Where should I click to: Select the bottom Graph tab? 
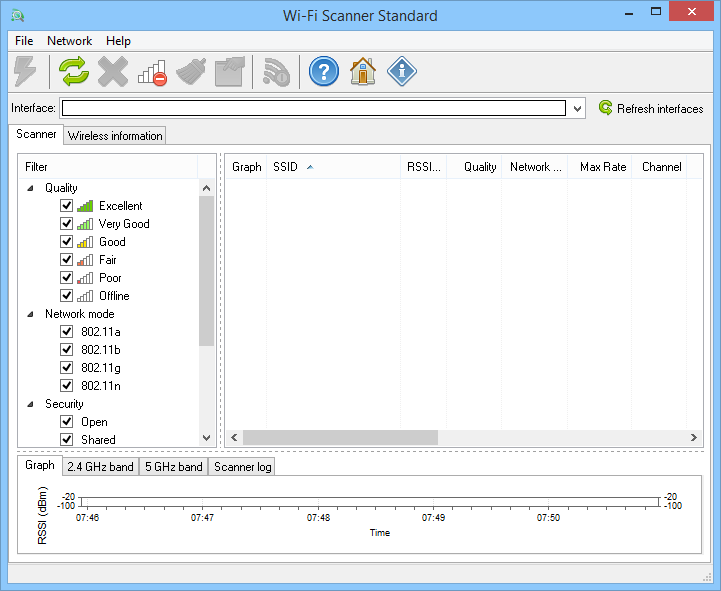[x=40, y=465]
